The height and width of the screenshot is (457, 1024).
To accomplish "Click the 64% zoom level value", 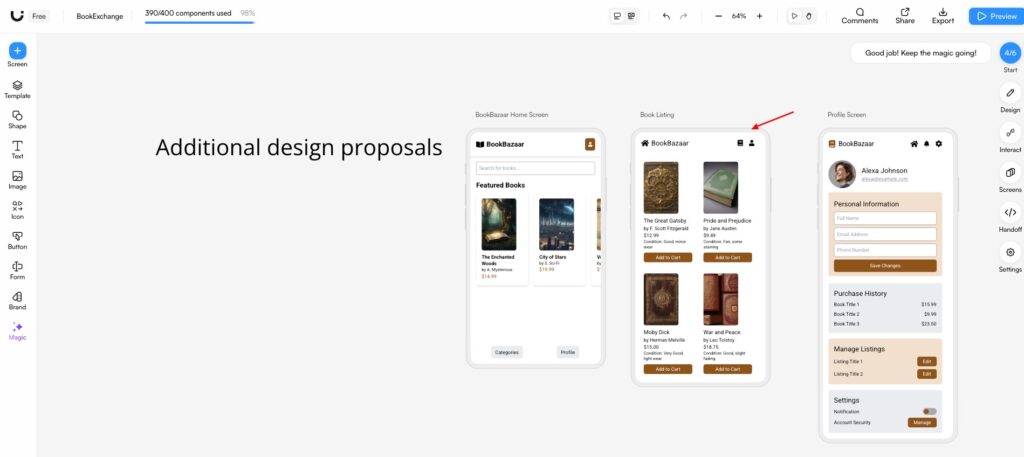I will tap(739, 16).
